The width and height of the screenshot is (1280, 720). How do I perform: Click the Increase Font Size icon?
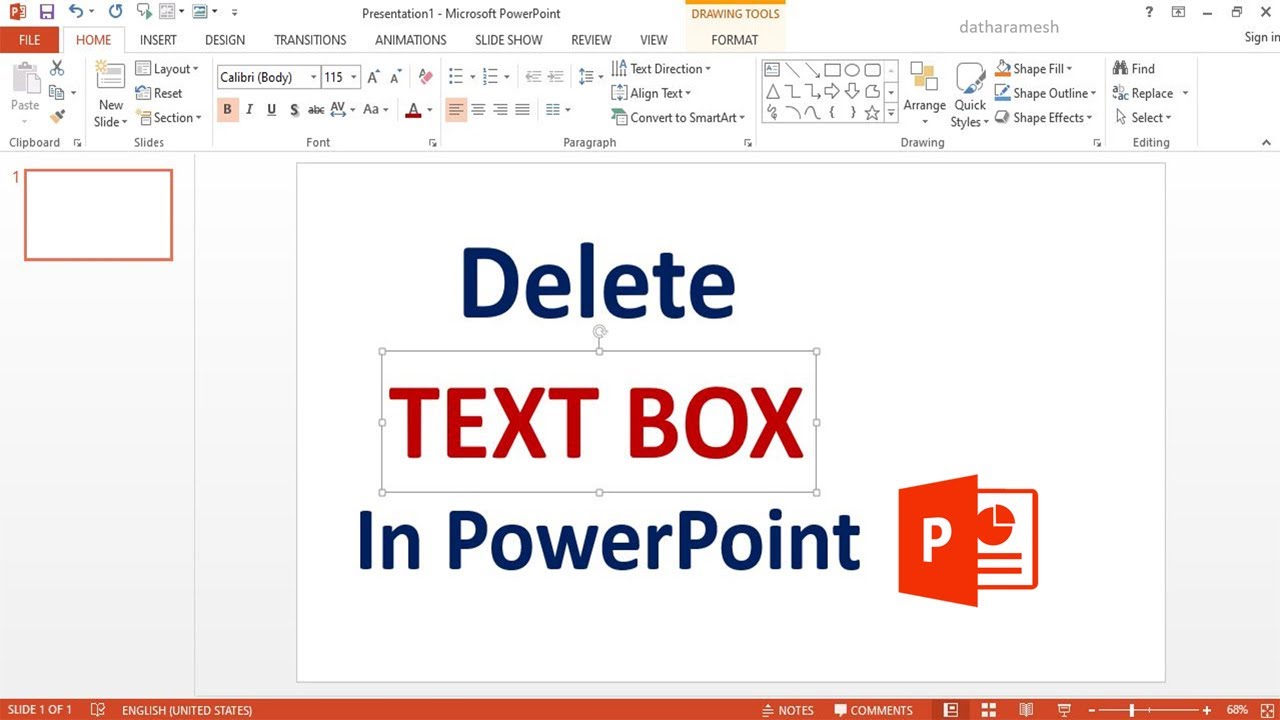coord(373,77)
